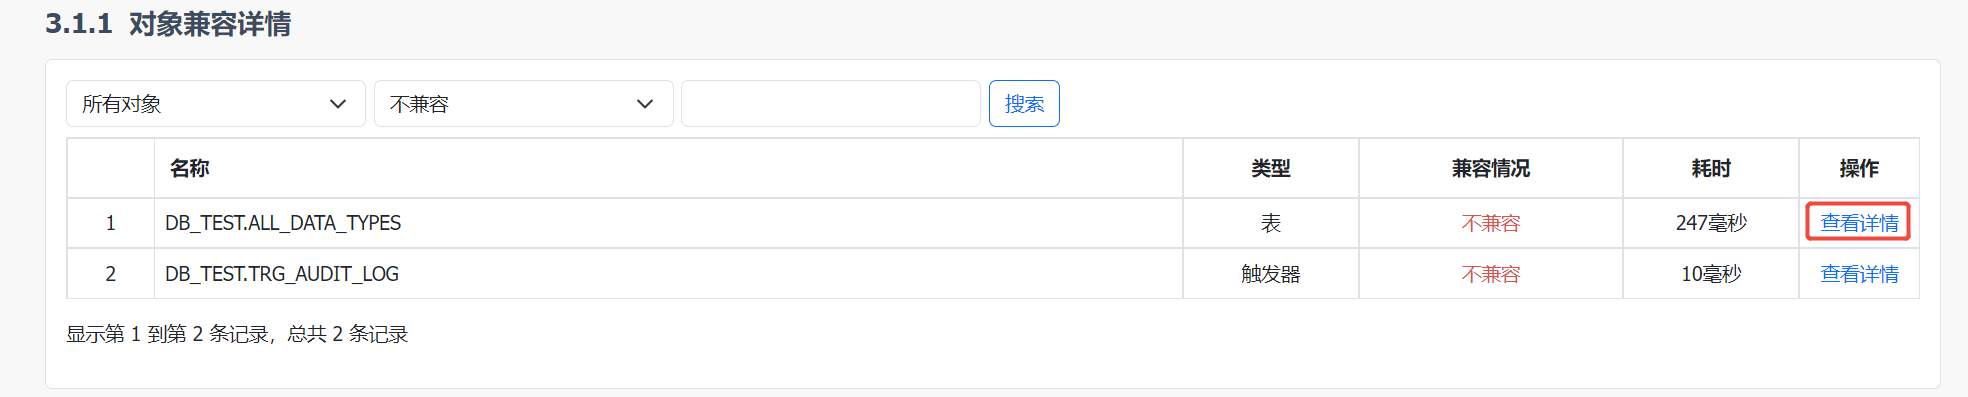The image size is (1968, 397).
Task: Open the 所有对象 object type dropdown
Action: click(216, 104)
